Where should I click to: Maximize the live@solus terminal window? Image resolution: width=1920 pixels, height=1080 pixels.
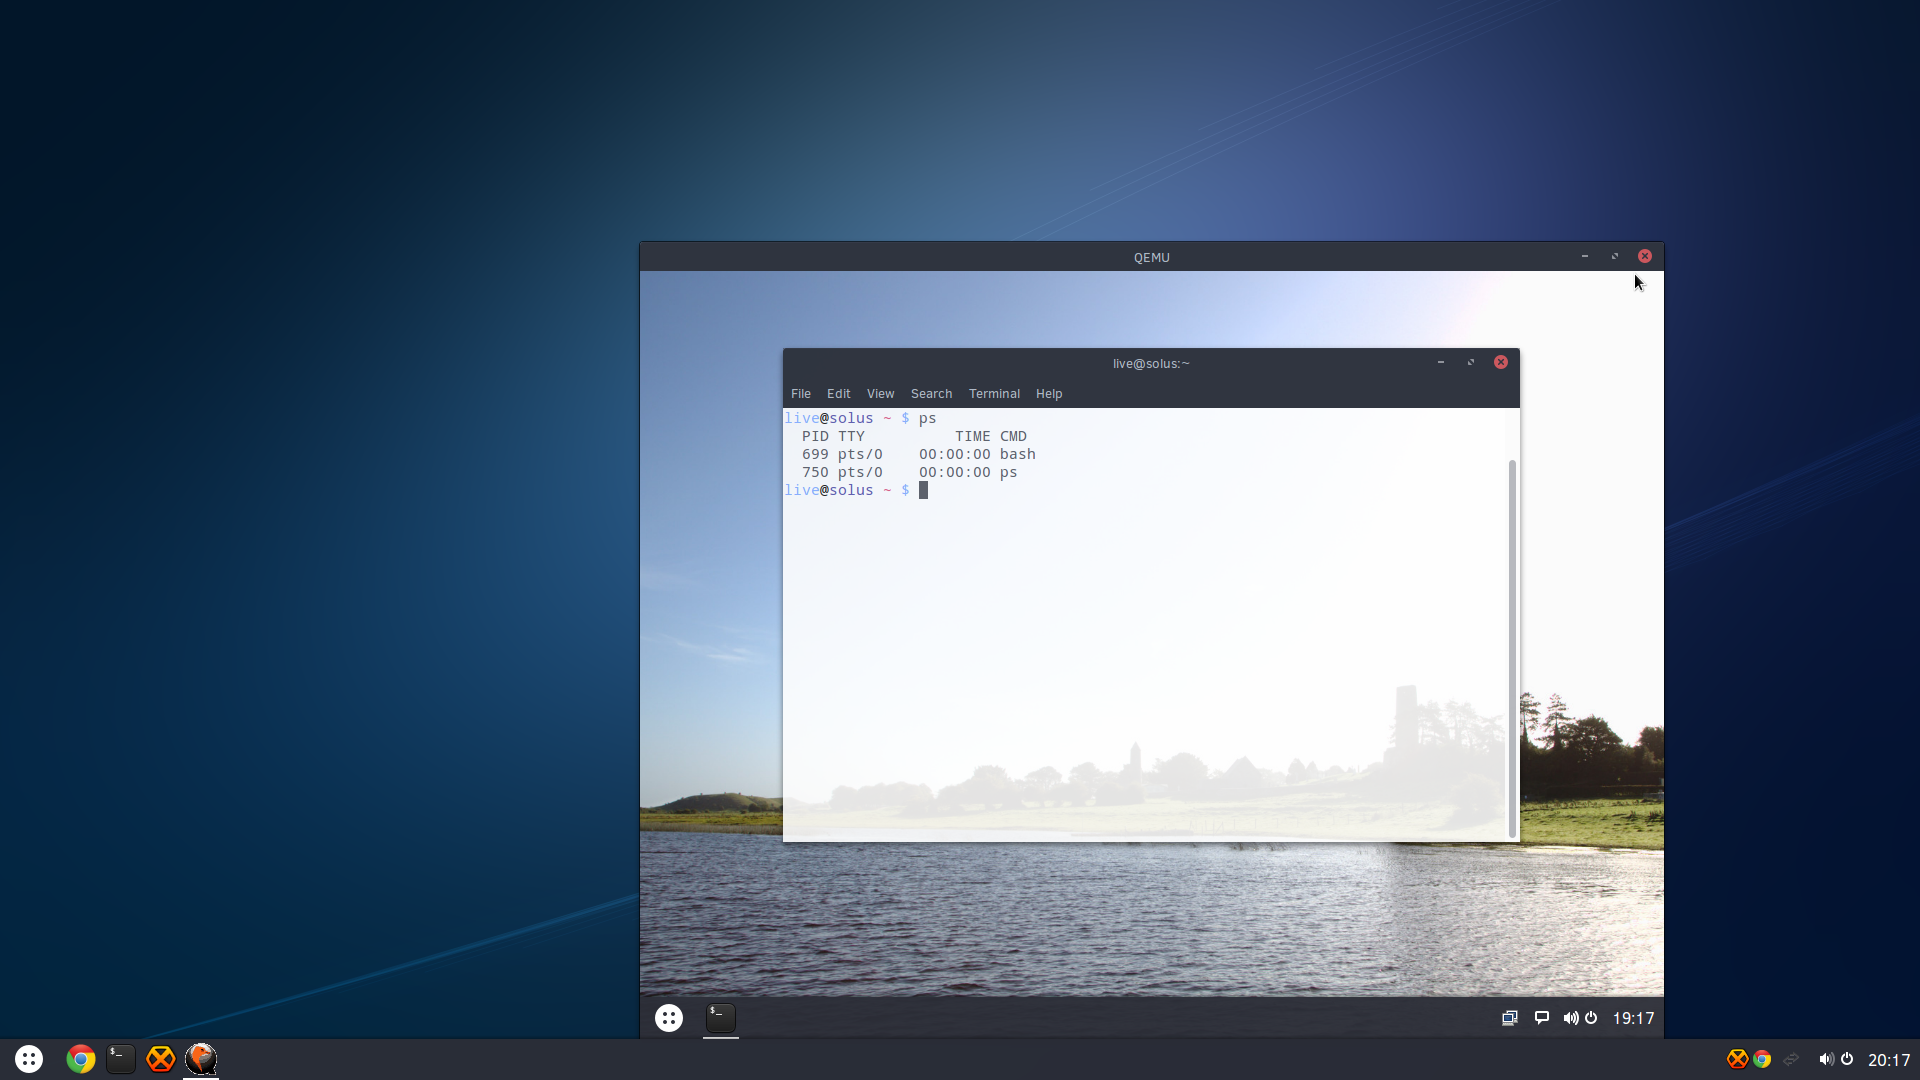coord(1471,362)
